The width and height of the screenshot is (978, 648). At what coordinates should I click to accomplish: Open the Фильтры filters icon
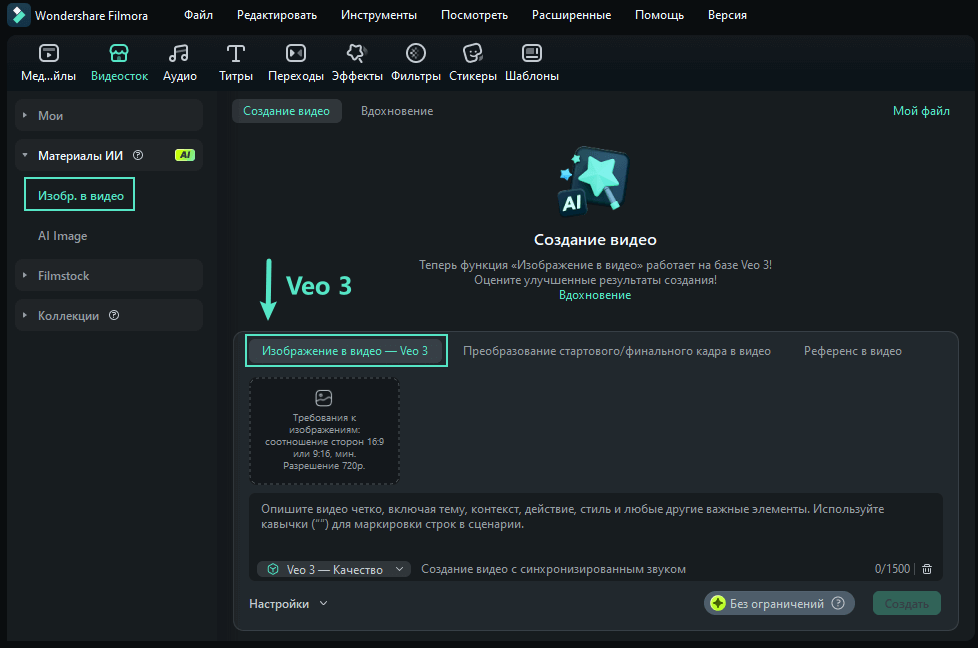click(x=415, y=54)
